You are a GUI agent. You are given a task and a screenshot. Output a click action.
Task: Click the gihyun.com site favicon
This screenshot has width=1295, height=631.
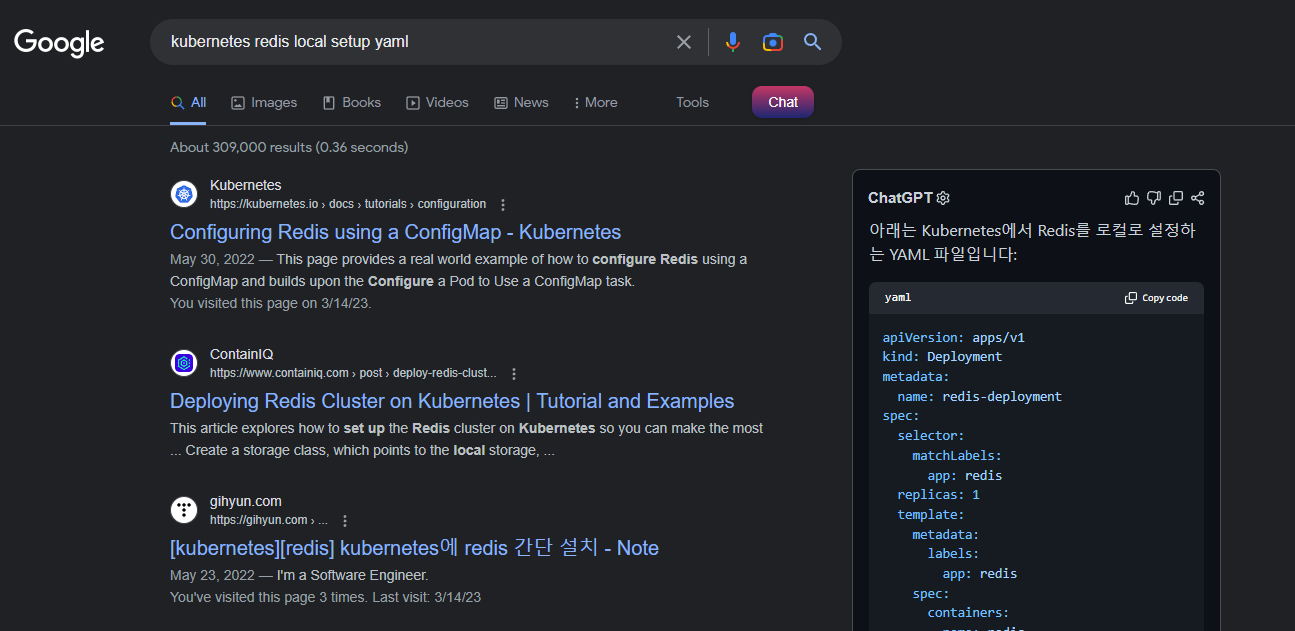(184, 510)
